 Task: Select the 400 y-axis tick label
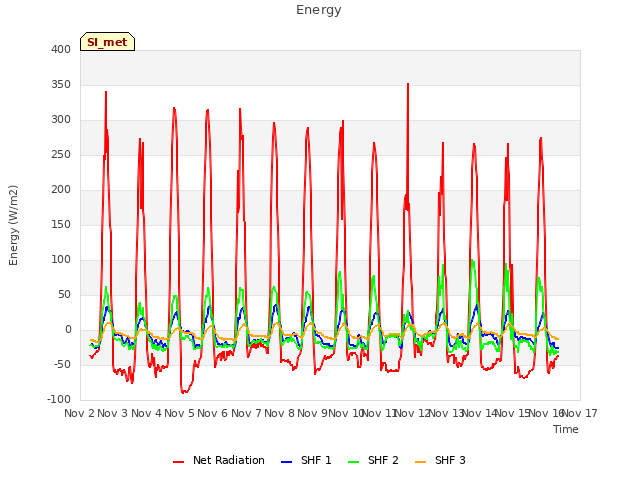[61, 50]
